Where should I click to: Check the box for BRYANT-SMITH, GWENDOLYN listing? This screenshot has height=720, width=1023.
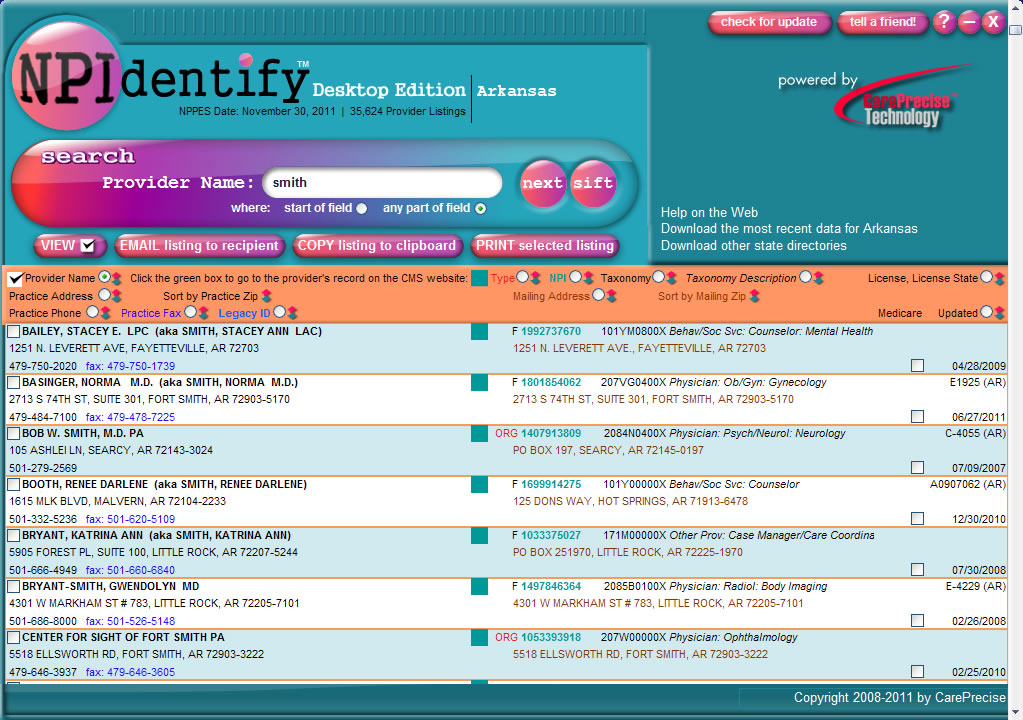click(13, 586)
